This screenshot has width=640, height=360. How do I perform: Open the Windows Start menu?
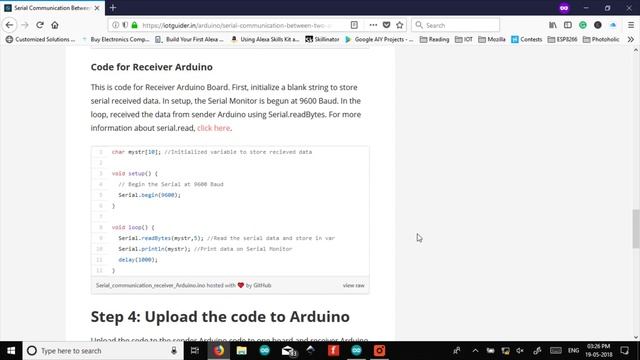11,351
